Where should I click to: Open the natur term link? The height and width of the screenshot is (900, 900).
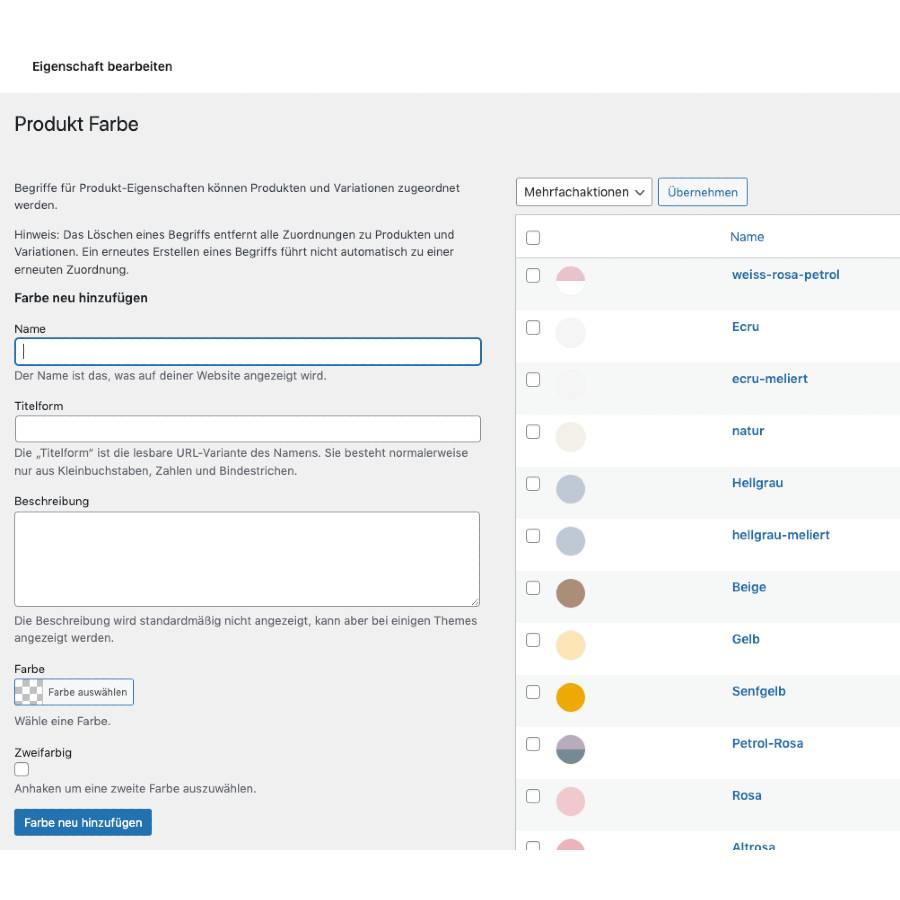[x=748, y=431]
